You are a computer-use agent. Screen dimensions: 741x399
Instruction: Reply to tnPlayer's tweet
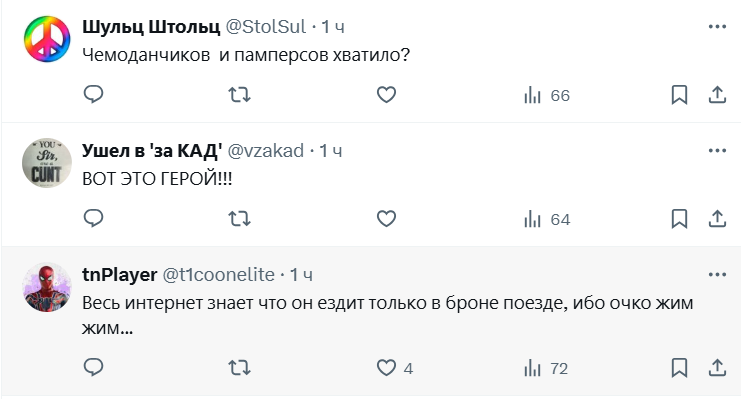[x=94, y=367]
